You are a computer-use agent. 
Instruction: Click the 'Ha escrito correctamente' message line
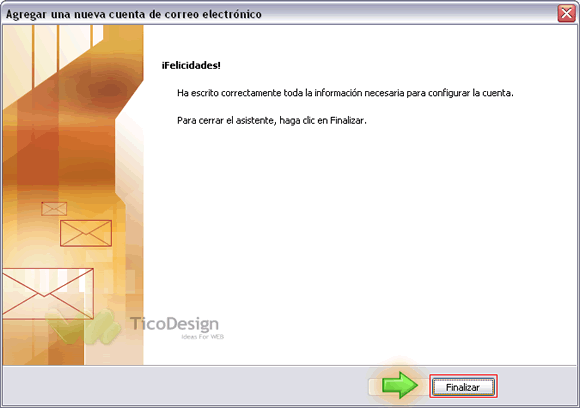tap(345, 93)
